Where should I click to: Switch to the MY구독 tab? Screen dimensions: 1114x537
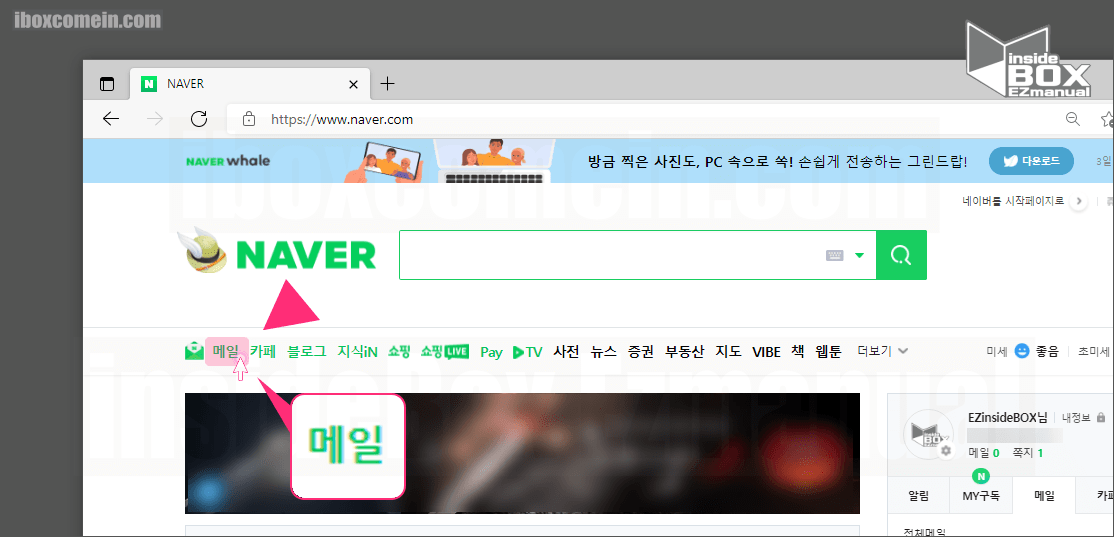point(980,495)
